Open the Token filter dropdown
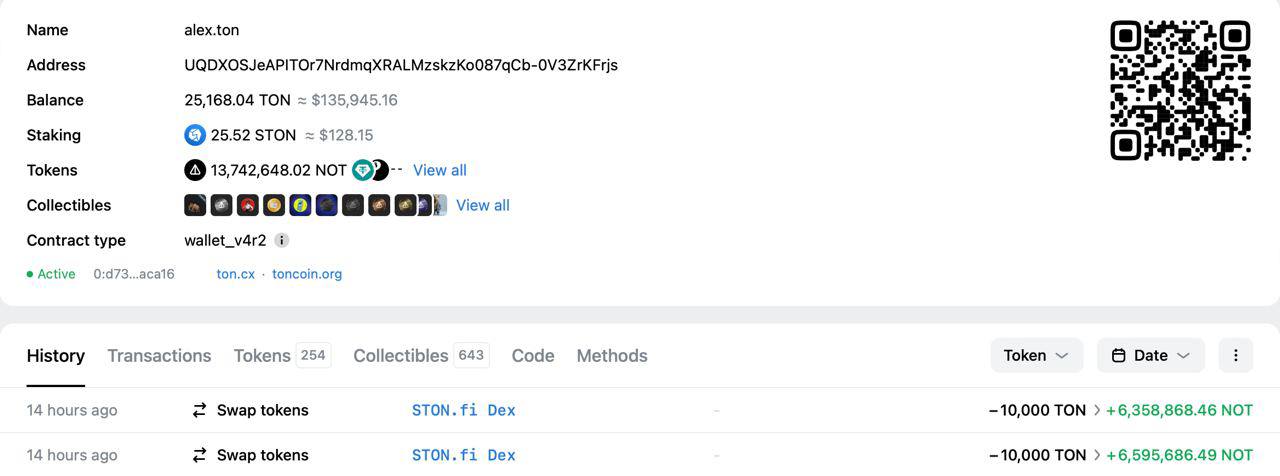Viewport: 1280px width, 476px height. 1036,355
